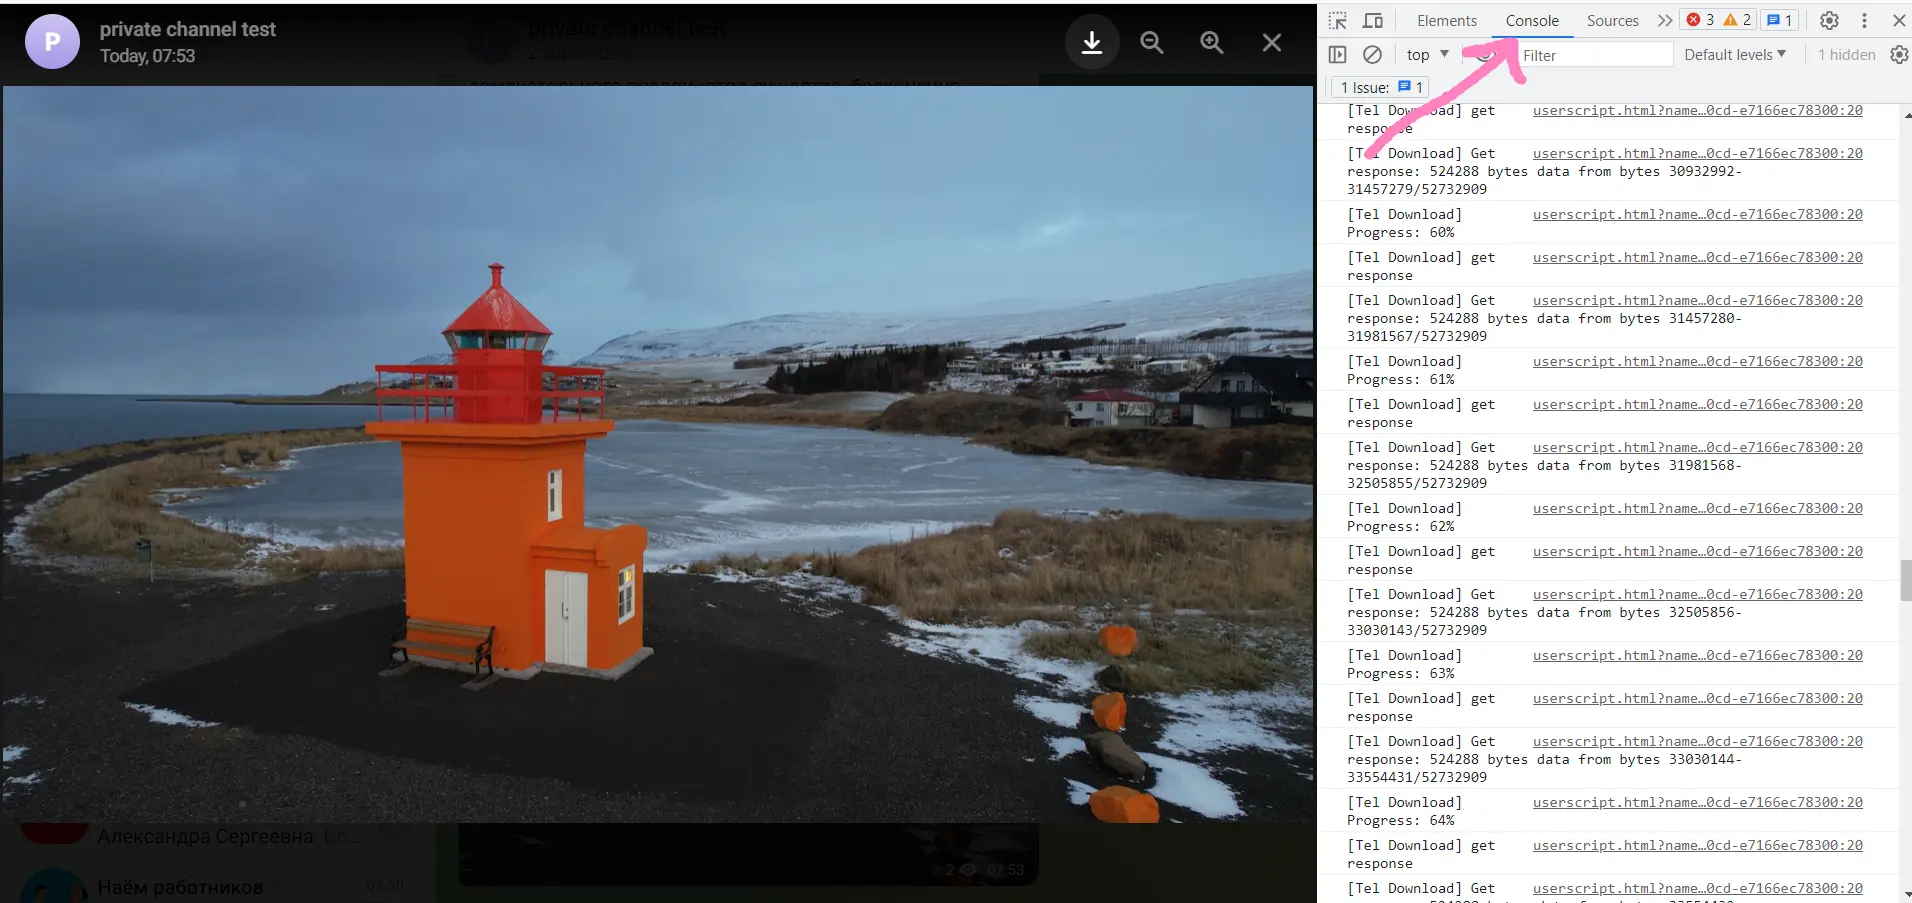Switch to the Sources tab
Viewport: 1912px width, 903px height.
point(1612,20)
